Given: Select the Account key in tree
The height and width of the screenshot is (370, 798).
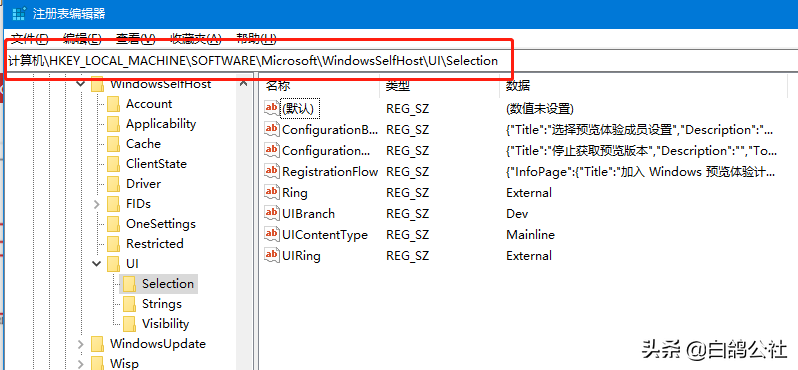Looking at the screenshot, I should [x=149, y=104].
